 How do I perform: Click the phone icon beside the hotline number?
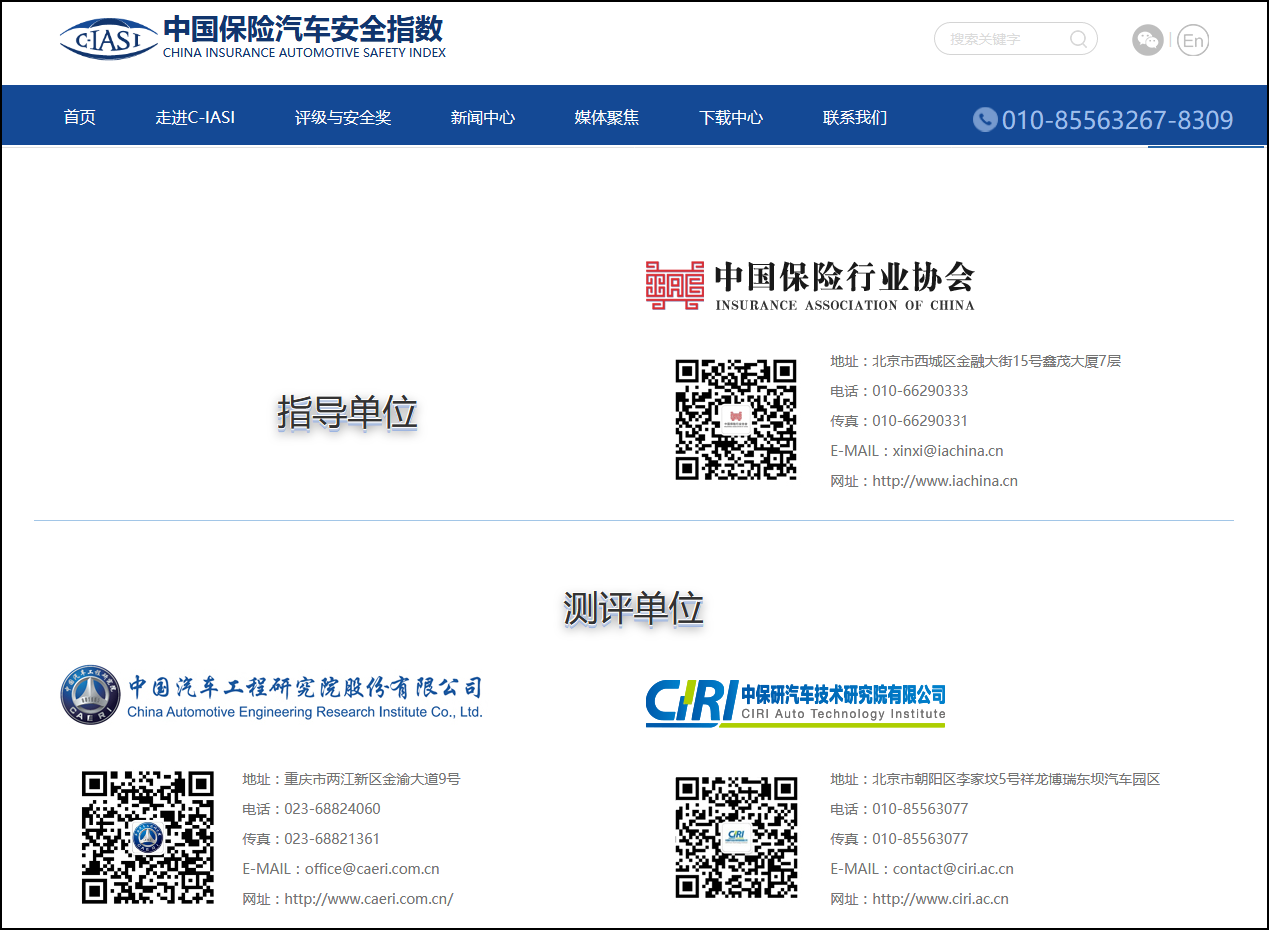[985, 120]
